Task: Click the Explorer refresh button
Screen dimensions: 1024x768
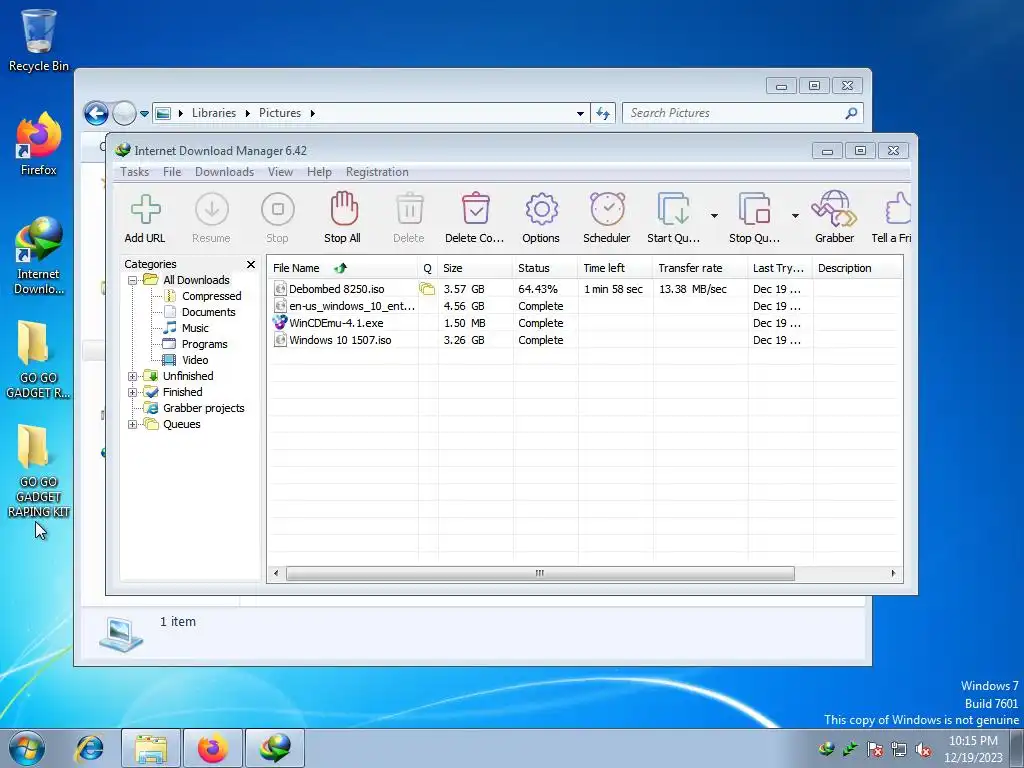Action: point(603,114)
